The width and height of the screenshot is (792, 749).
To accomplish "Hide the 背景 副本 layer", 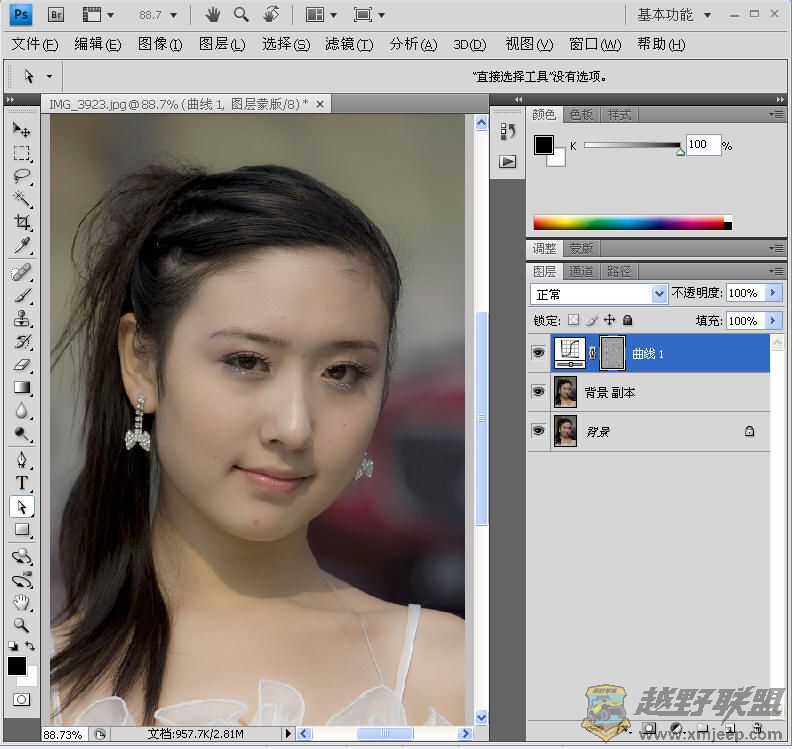I will coord(538,392).
